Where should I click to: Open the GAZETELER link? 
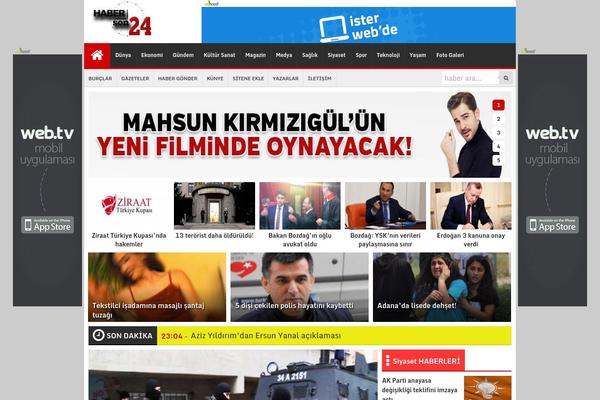click(x=135, y=78)
